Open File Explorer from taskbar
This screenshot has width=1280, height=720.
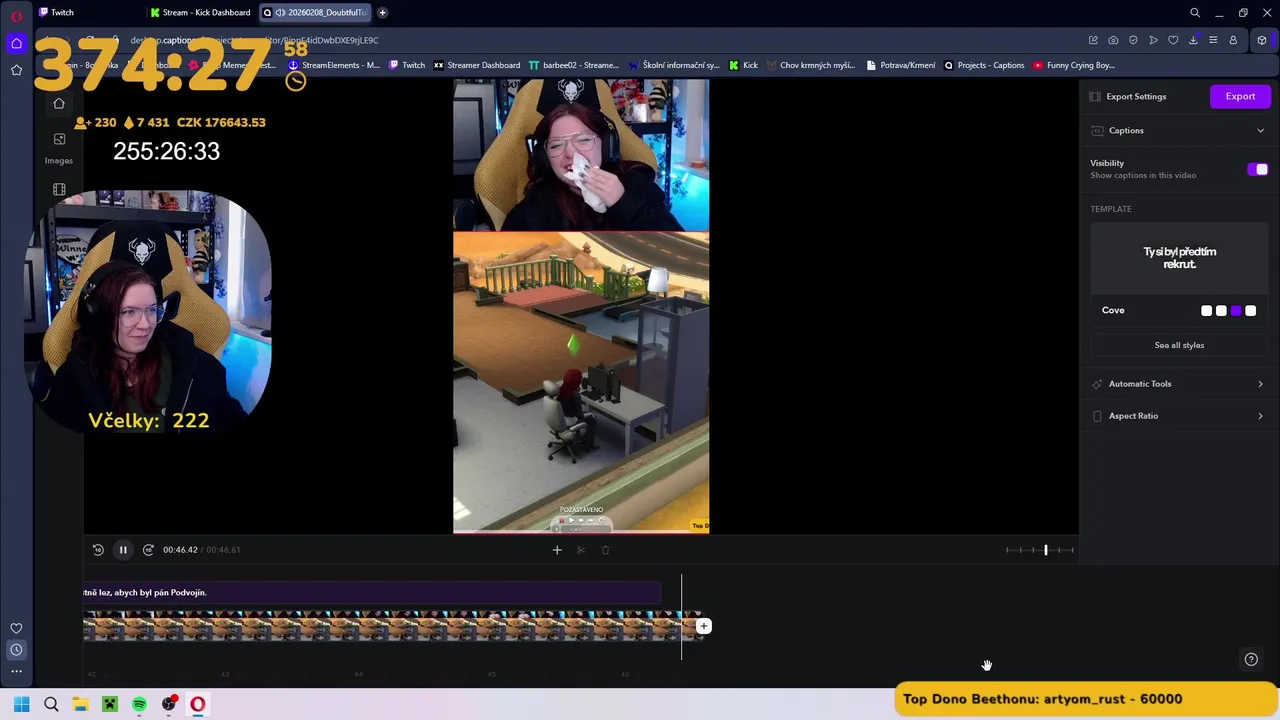coord(80,704)
